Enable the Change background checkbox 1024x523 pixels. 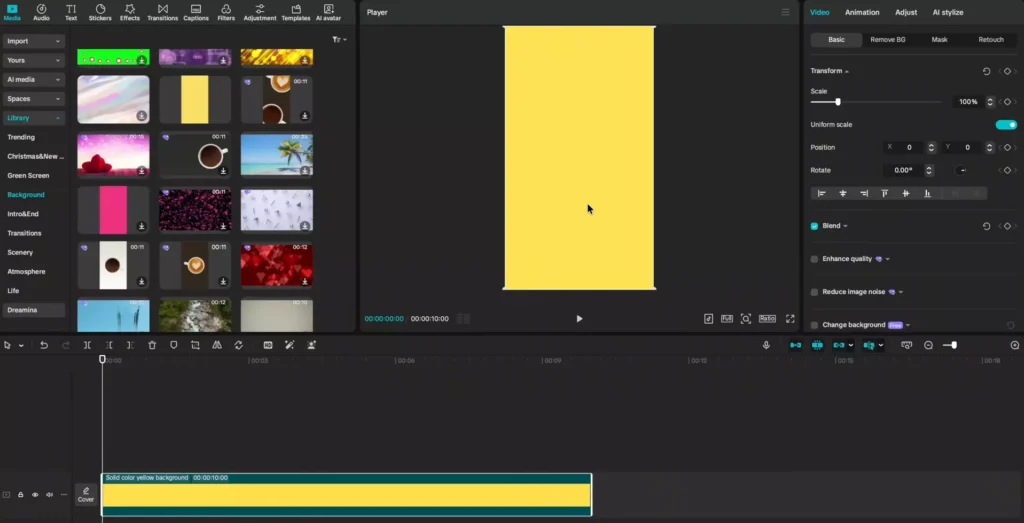coord(814,325)
